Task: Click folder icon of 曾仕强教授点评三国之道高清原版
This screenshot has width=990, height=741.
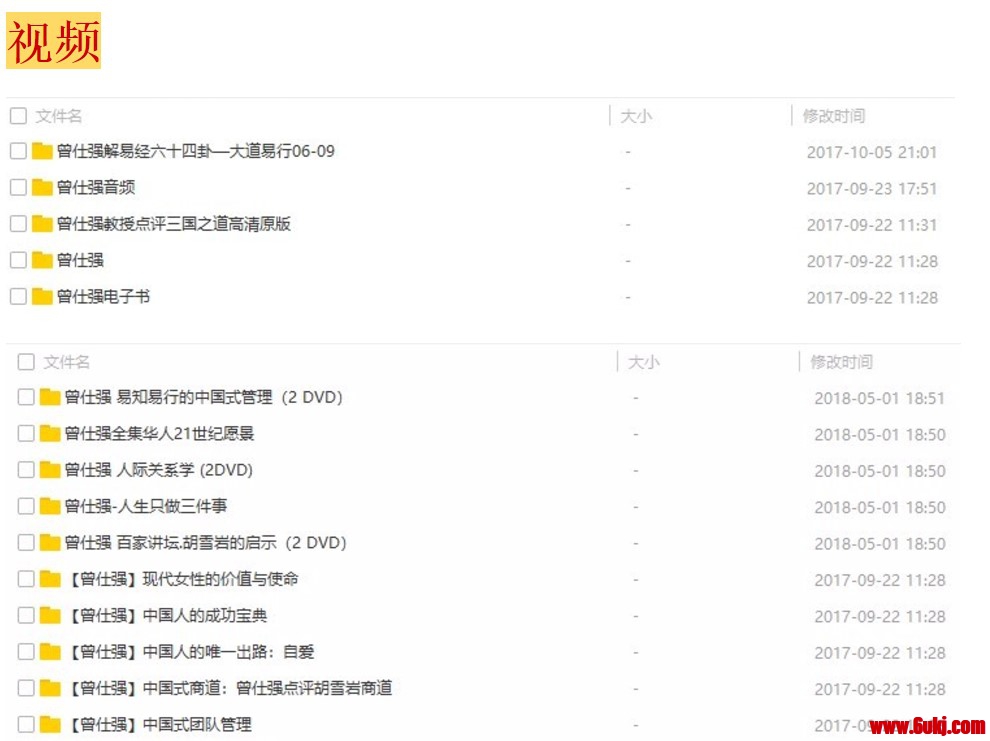Action: tap(42, 223)
